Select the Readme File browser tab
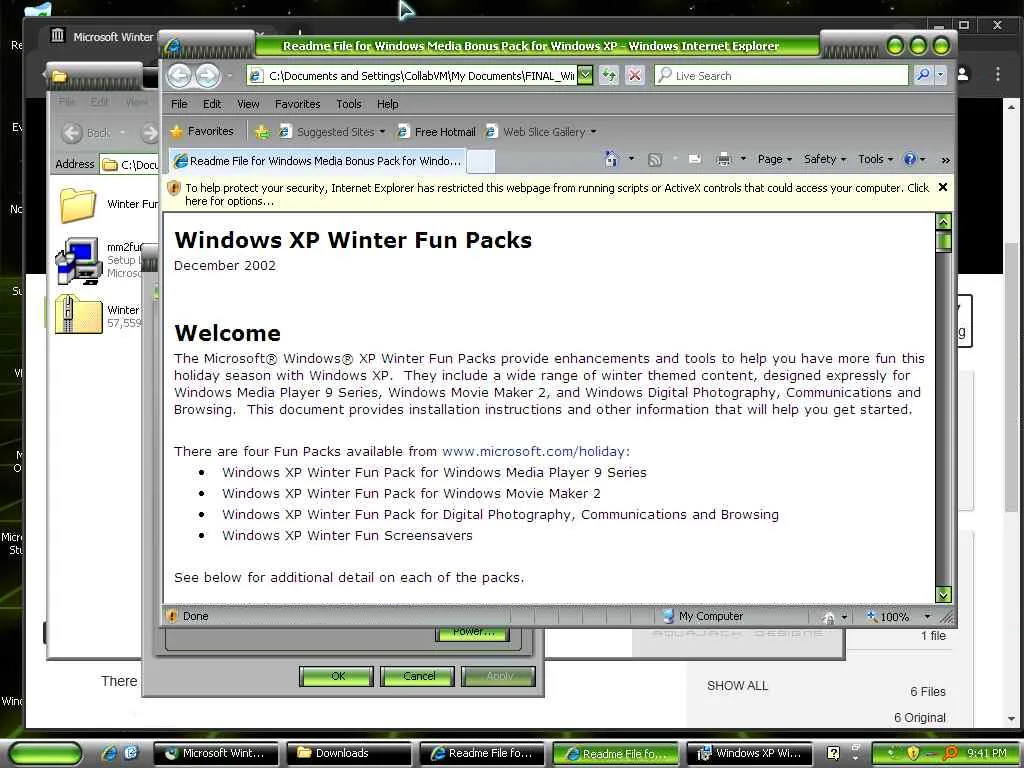1024x768 pixels. click(318, 161)
